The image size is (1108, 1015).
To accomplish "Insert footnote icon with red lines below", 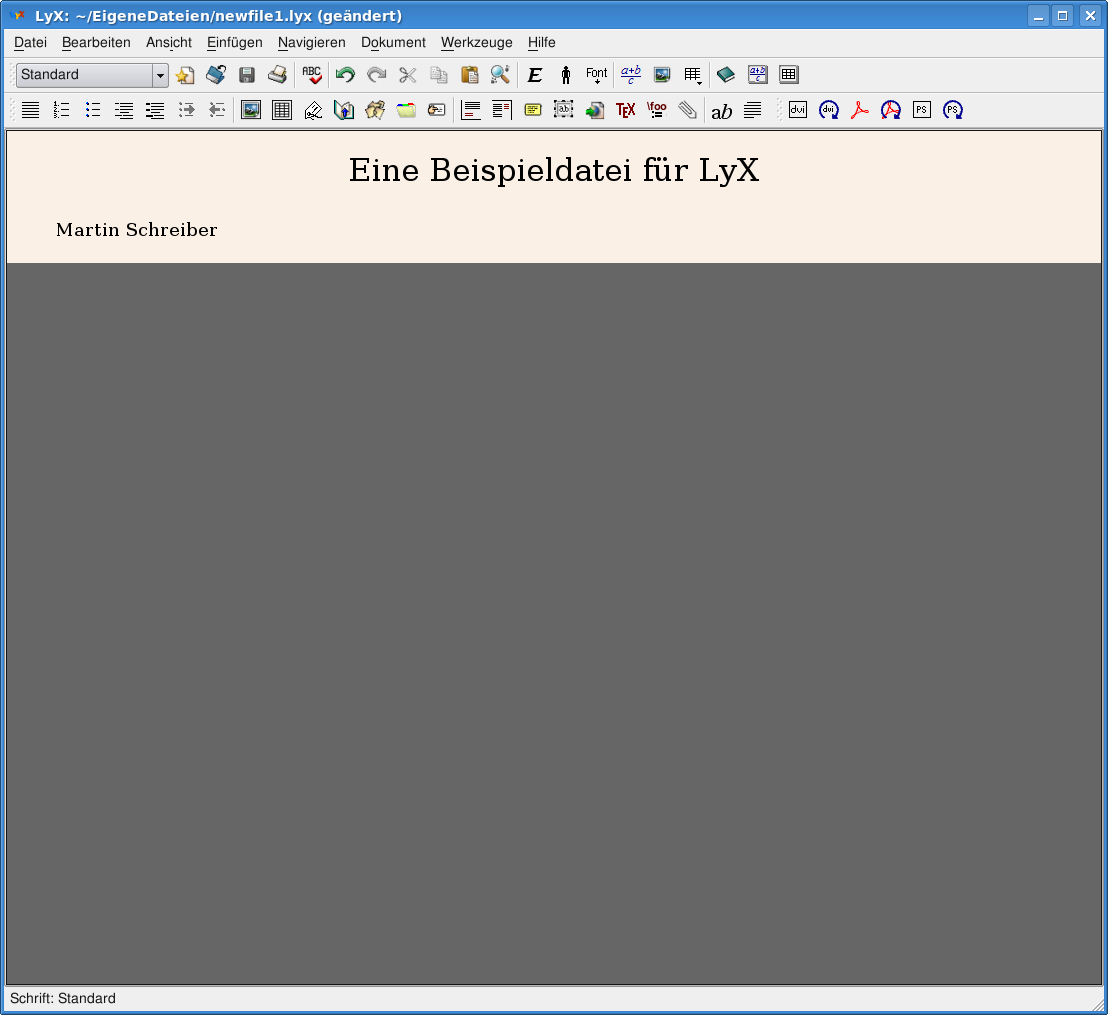I will pyautogui.click(x=471, y=110).
